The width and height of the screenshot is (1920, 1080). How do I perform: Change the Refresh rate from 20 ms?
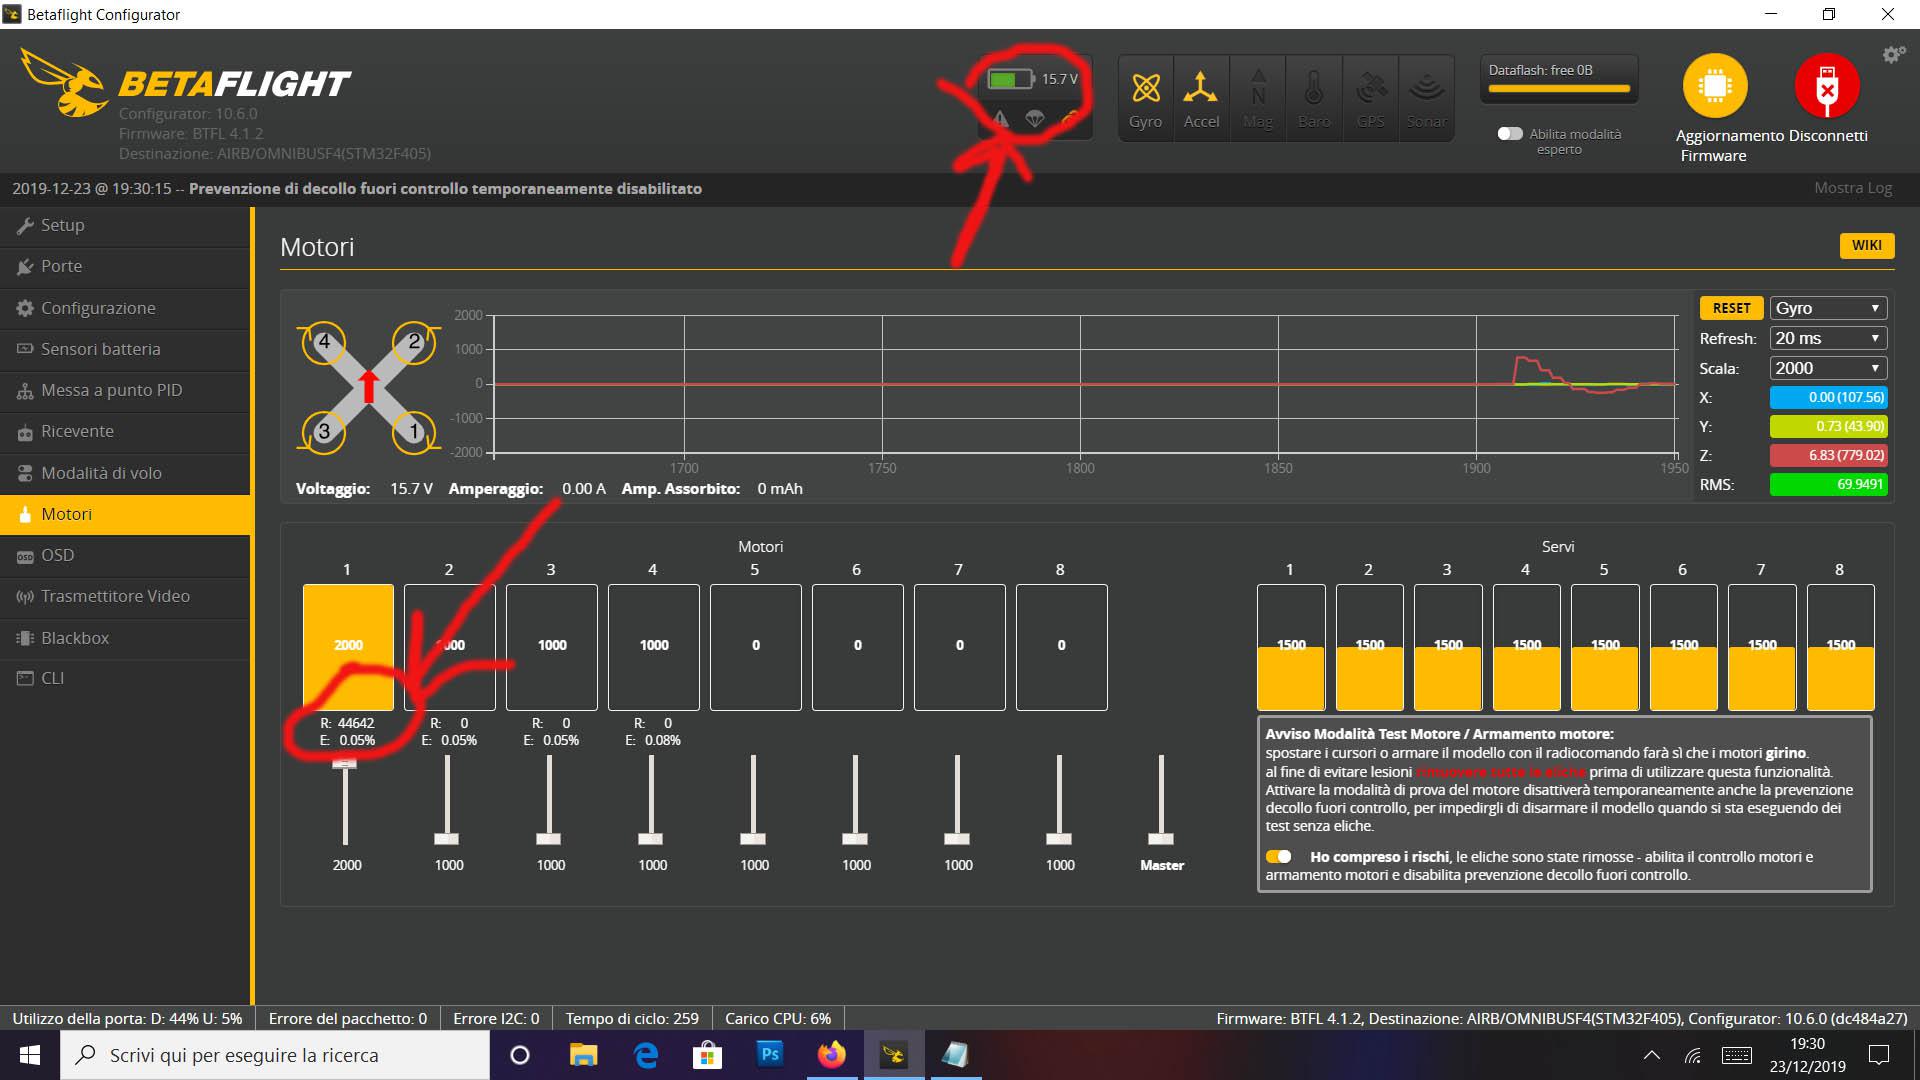(1828, 338)
